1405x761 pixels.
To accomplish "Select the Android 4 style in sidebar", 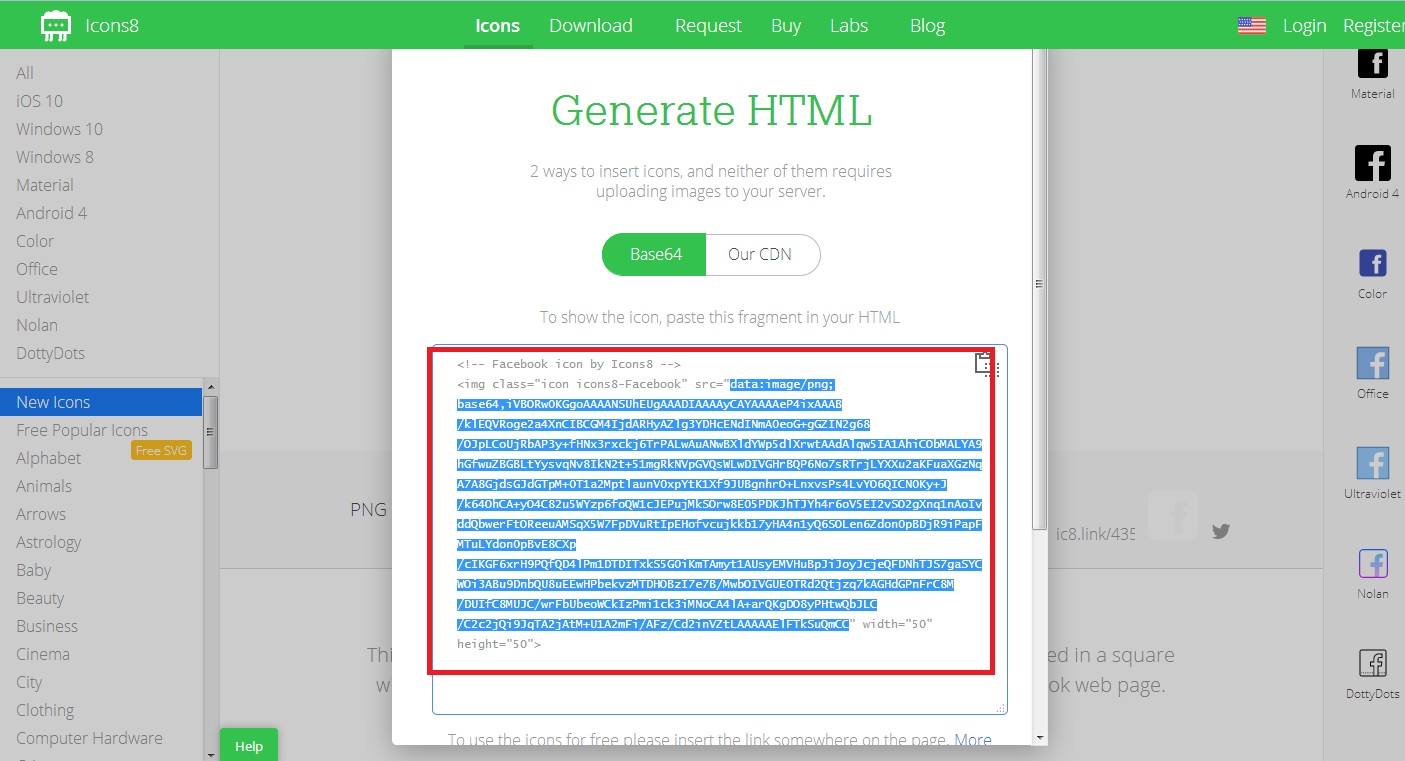I will tap(51, 213).
